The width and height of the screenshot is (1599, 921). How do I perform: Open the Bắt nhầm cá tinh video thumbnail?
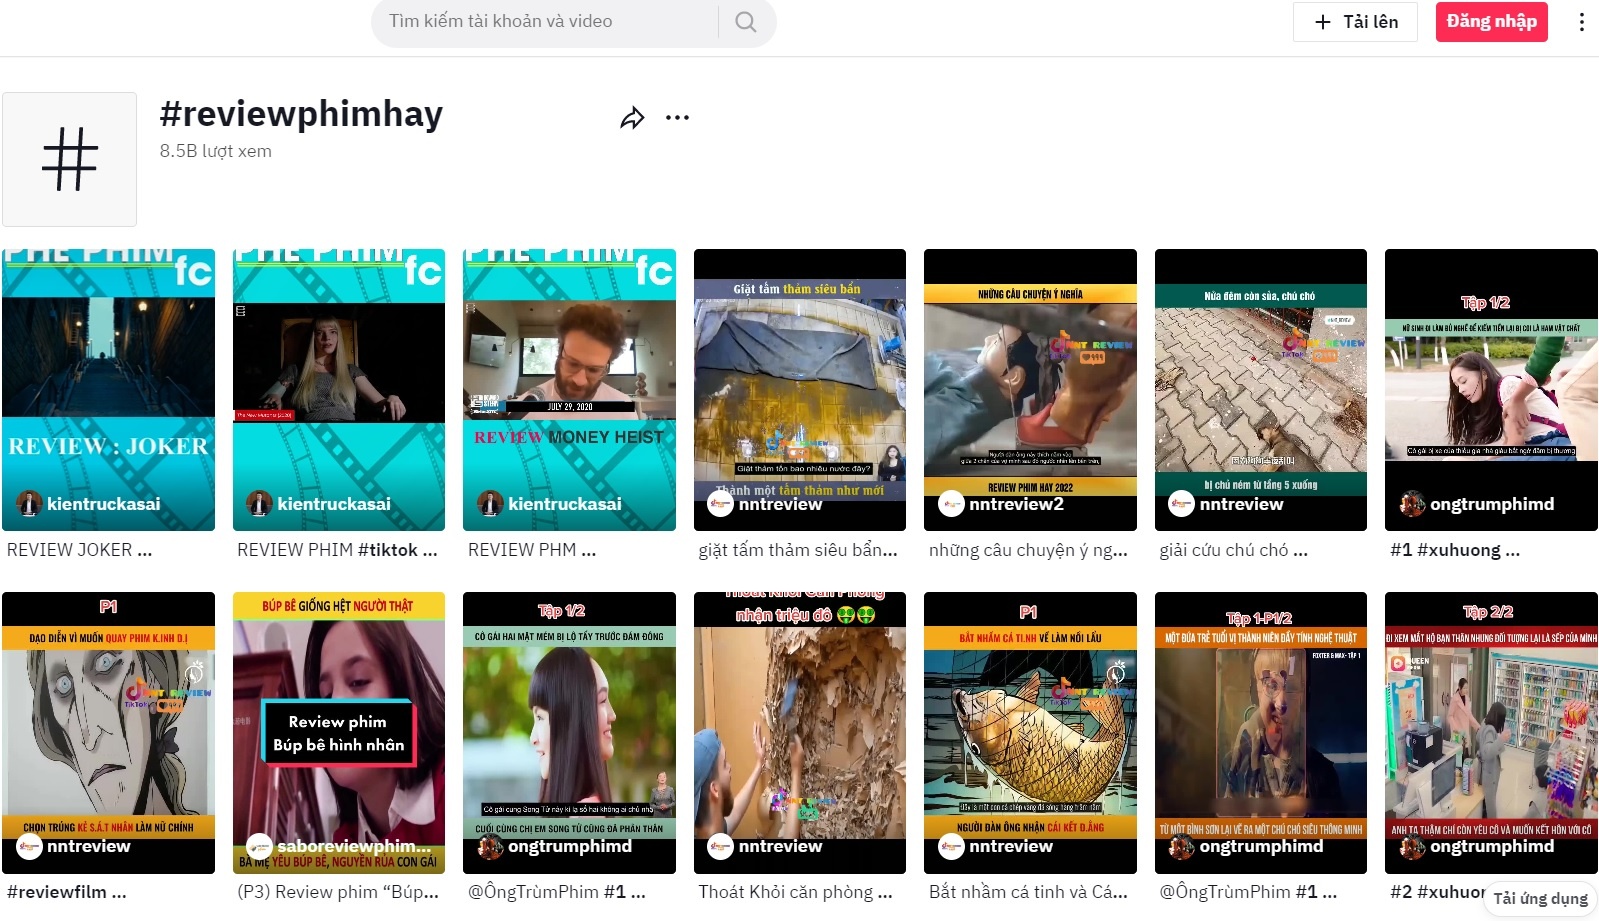click(1030, 733)
